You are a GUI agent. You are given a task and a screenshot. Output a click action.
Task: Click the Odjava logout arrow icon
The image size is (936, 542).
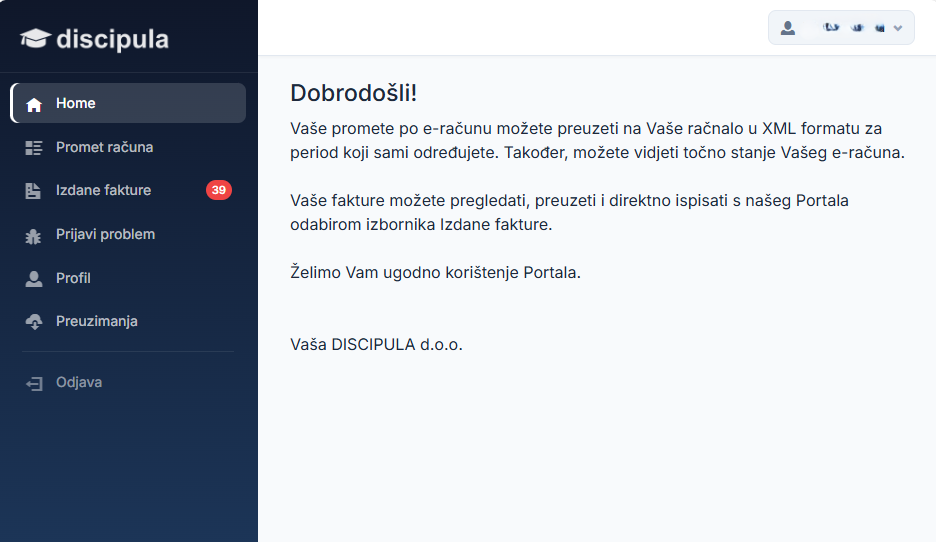(34, 383)
